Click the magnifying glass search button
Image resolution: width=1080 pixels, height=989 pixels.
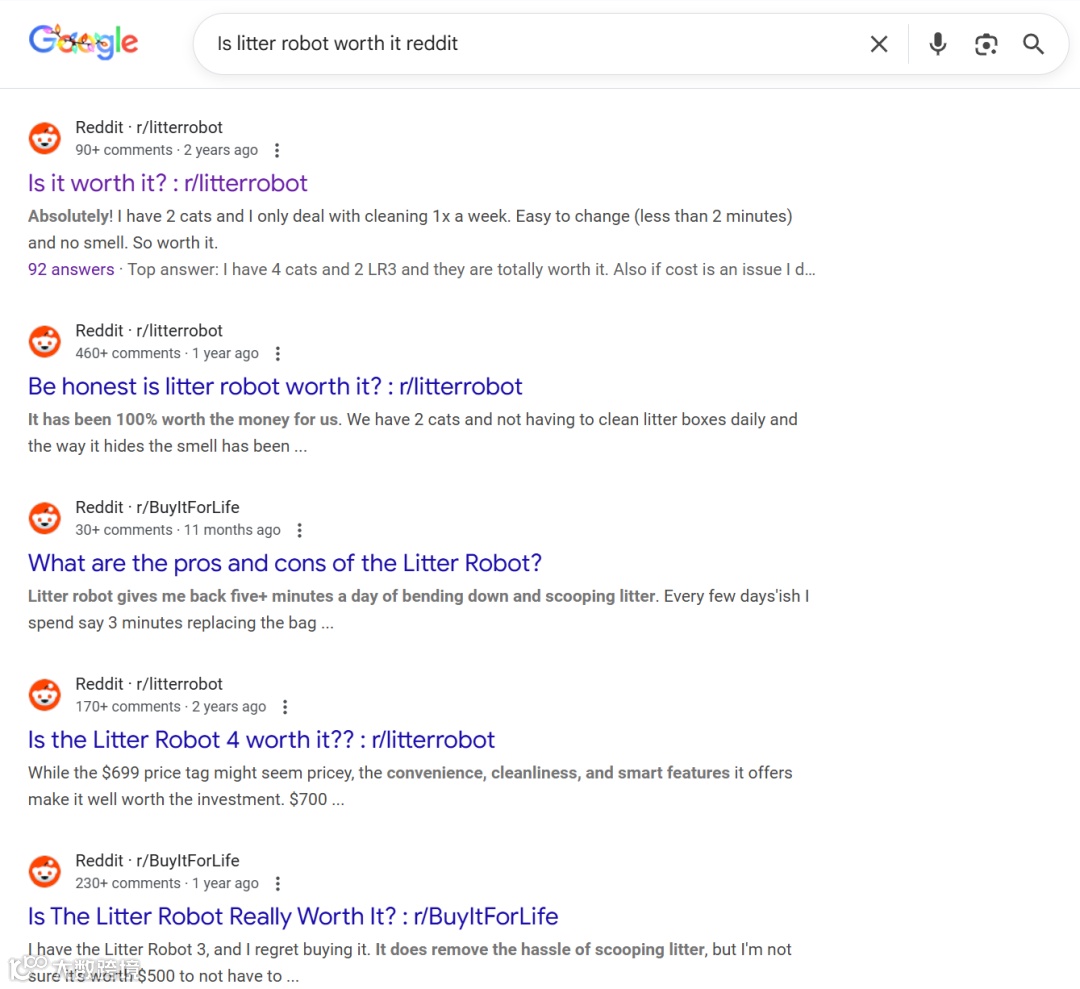click(1033, 44)
